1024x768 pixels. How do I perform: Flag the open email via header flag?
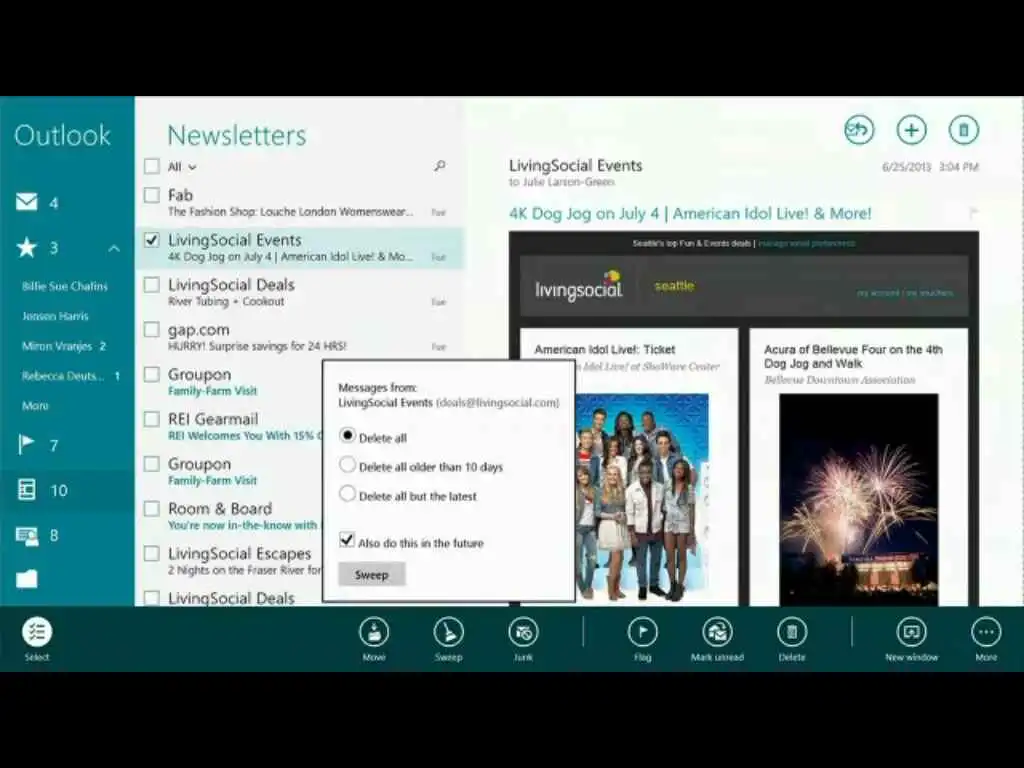click(x=973, y=213)
